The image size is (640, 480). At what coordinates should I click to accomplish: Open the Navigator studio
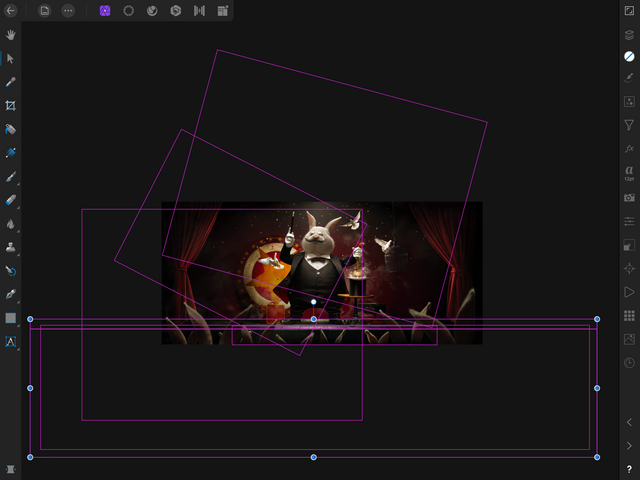click(x=629, y=269)
